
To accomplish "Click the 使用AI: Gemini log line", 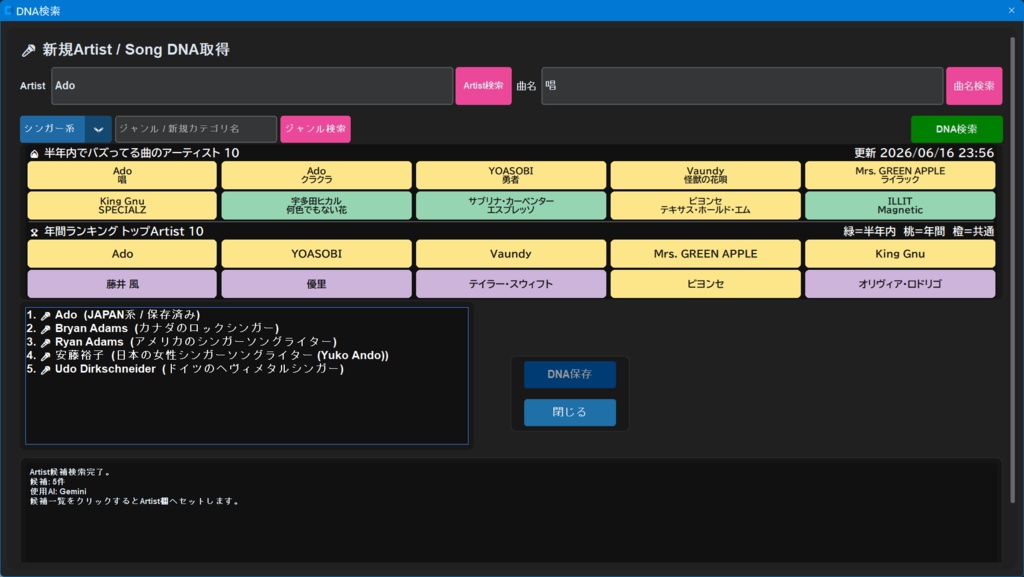I will tap(58, 491).
